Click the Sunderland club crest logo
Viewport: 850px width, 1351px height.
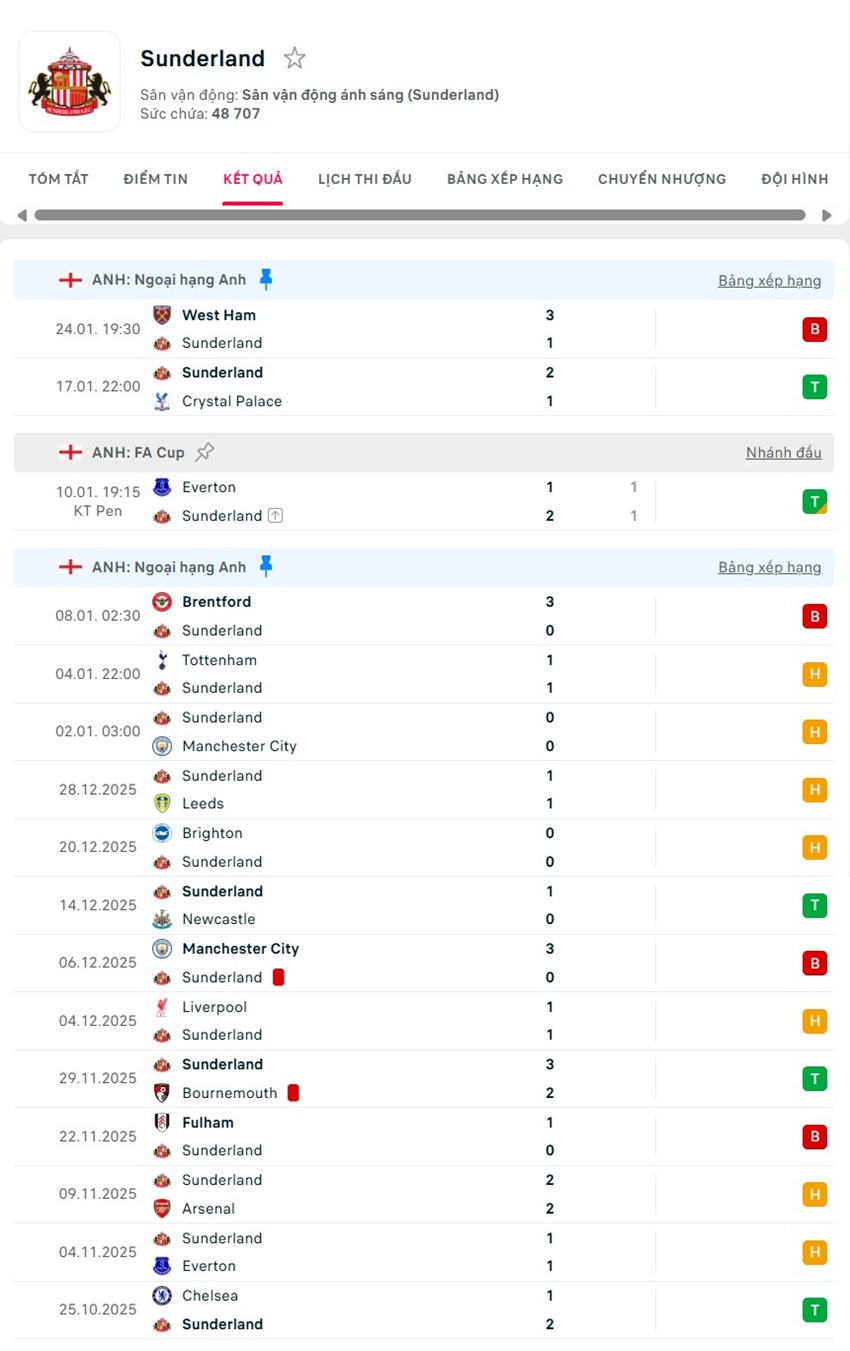[70, 82]
